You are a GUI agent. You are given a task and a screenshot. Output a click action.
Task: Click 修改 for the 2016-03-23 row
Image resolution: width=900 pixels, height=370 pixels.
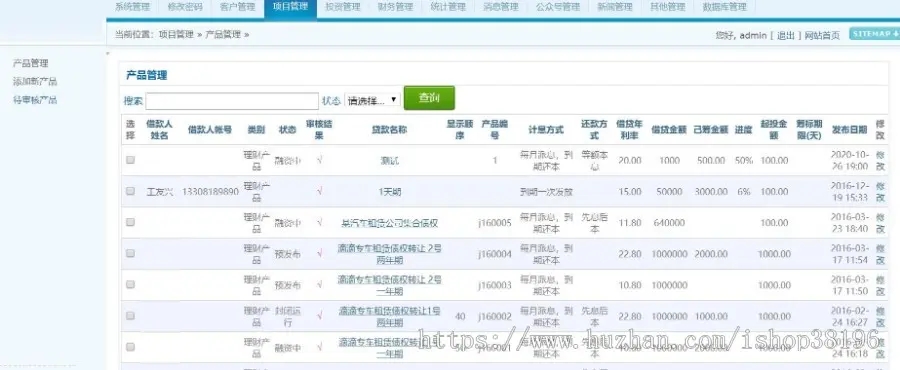tap(880, 223)
